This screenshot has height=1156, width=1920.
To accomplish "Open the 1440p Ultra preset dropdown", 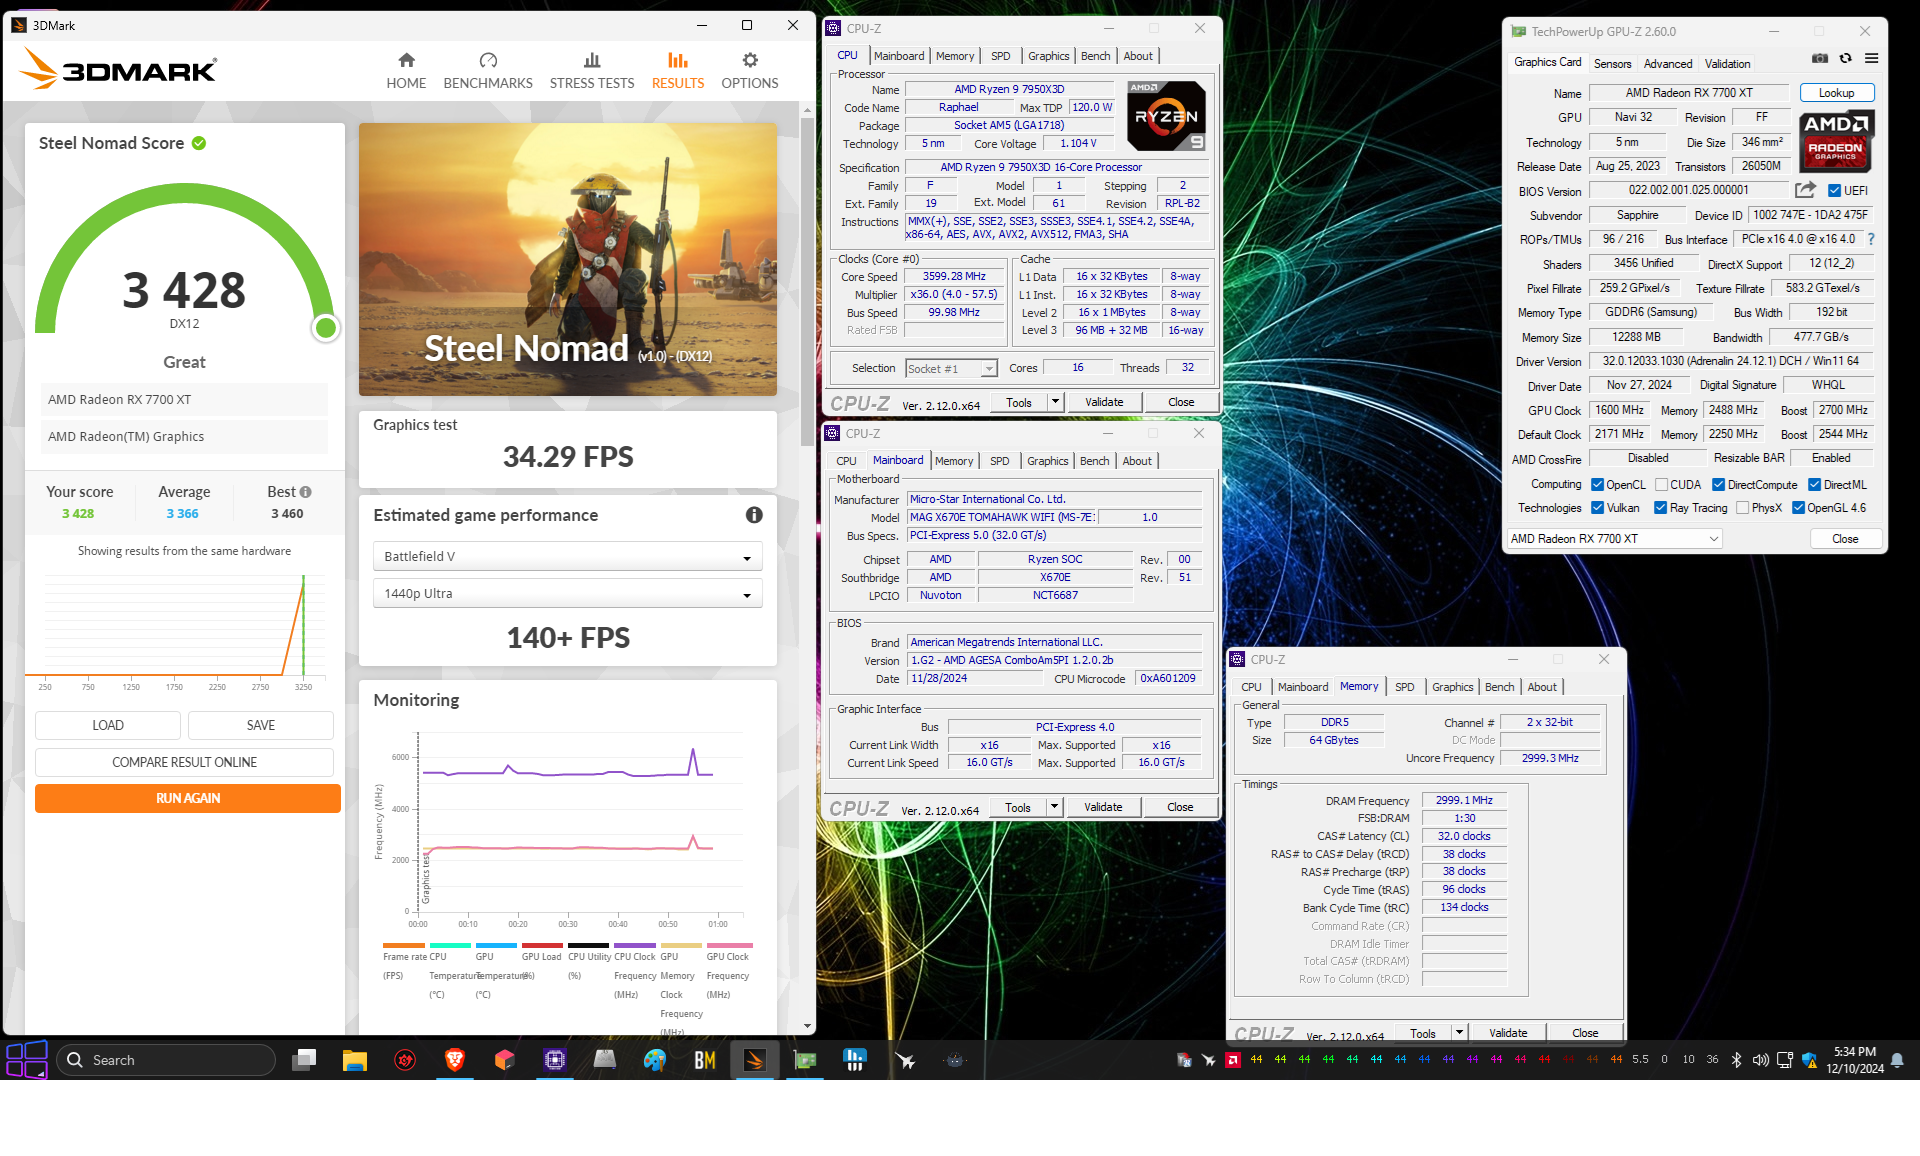I will click(567, 593).
